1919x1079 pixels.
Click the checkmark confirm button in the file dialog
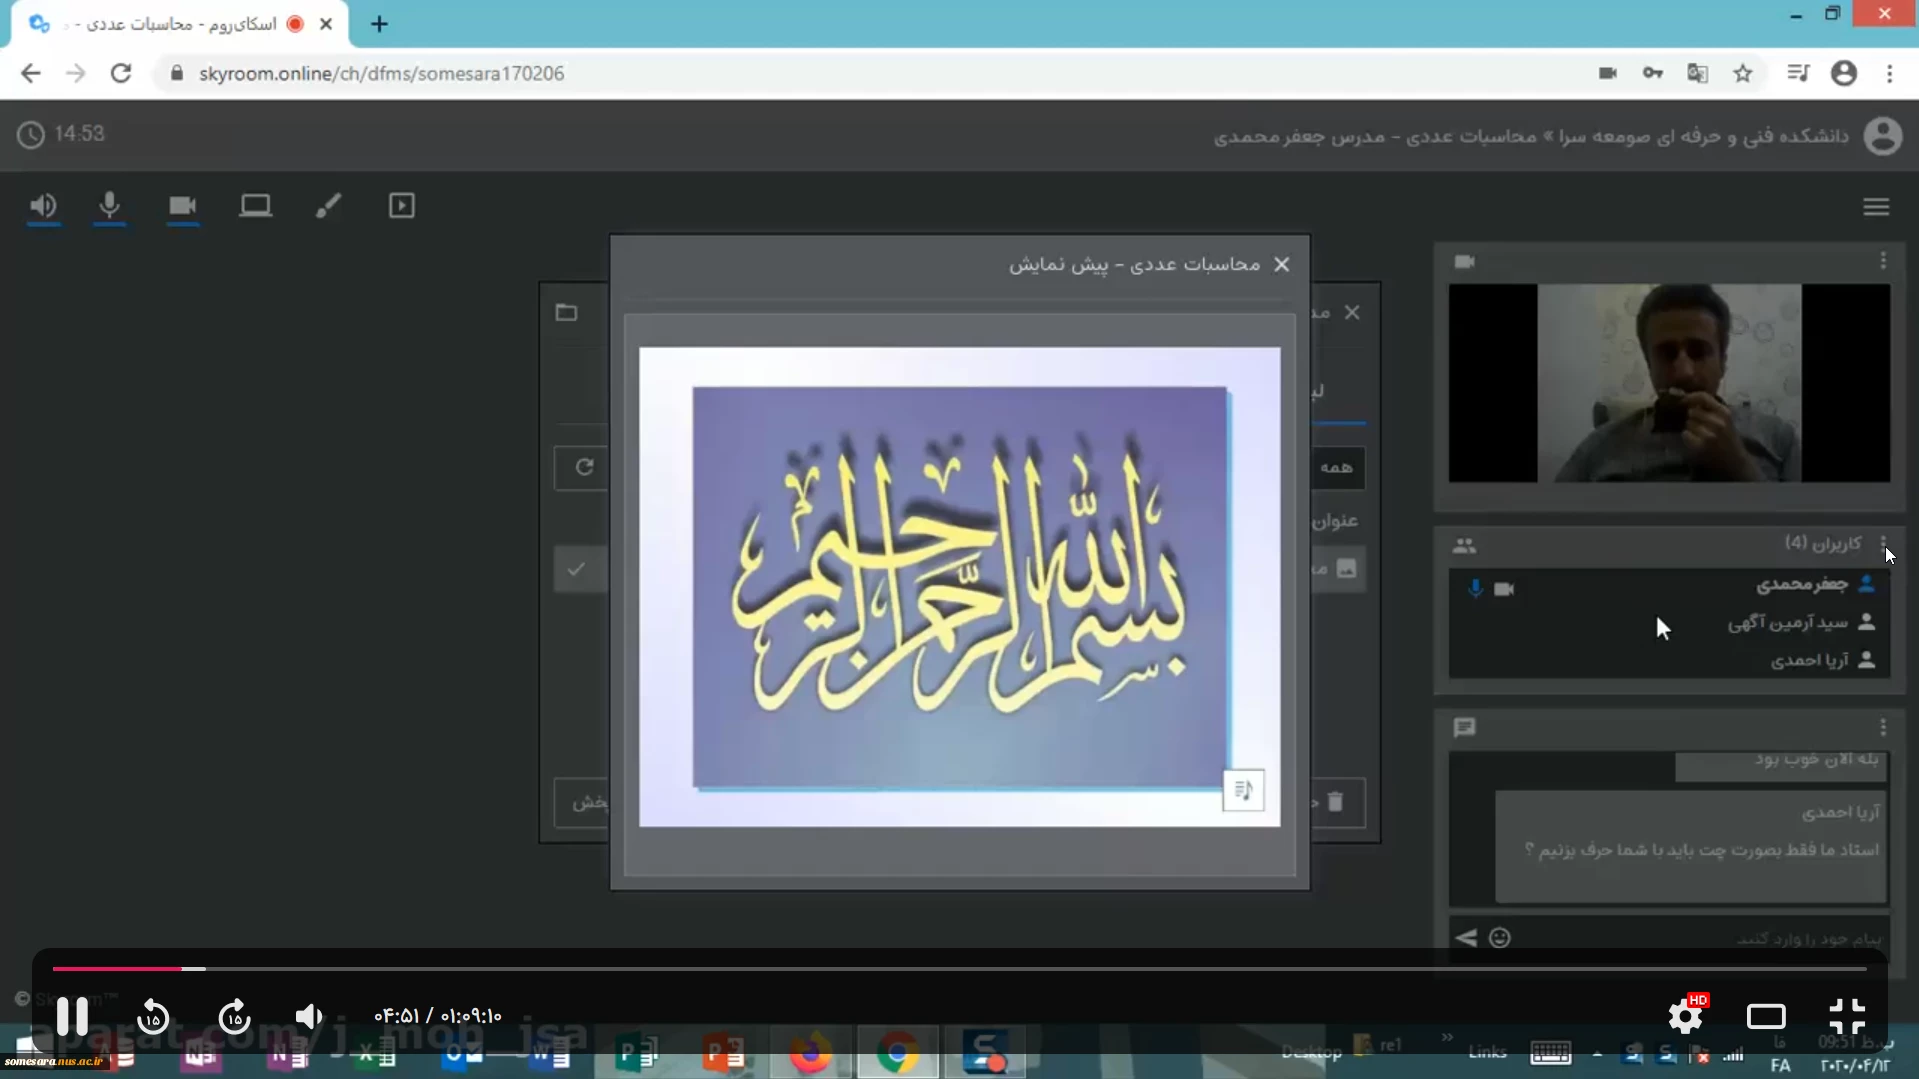tap(577, 570)
